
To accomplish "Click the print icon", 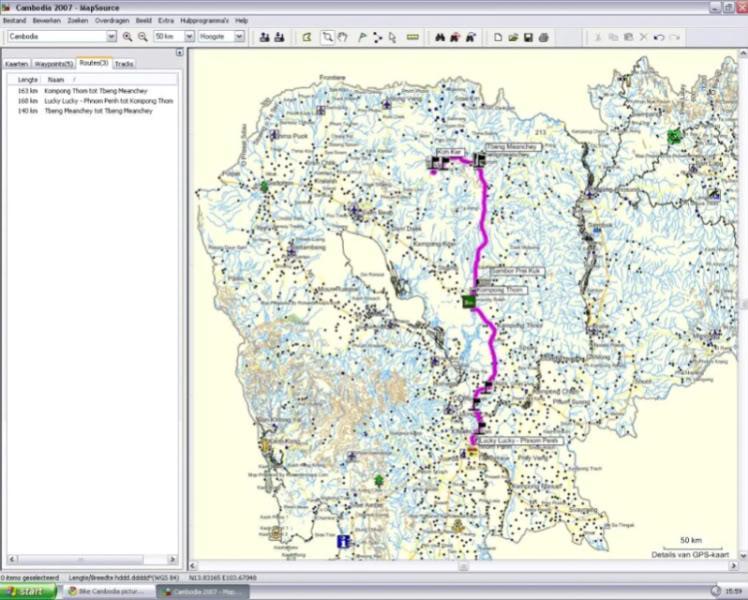I will [543, 37].
